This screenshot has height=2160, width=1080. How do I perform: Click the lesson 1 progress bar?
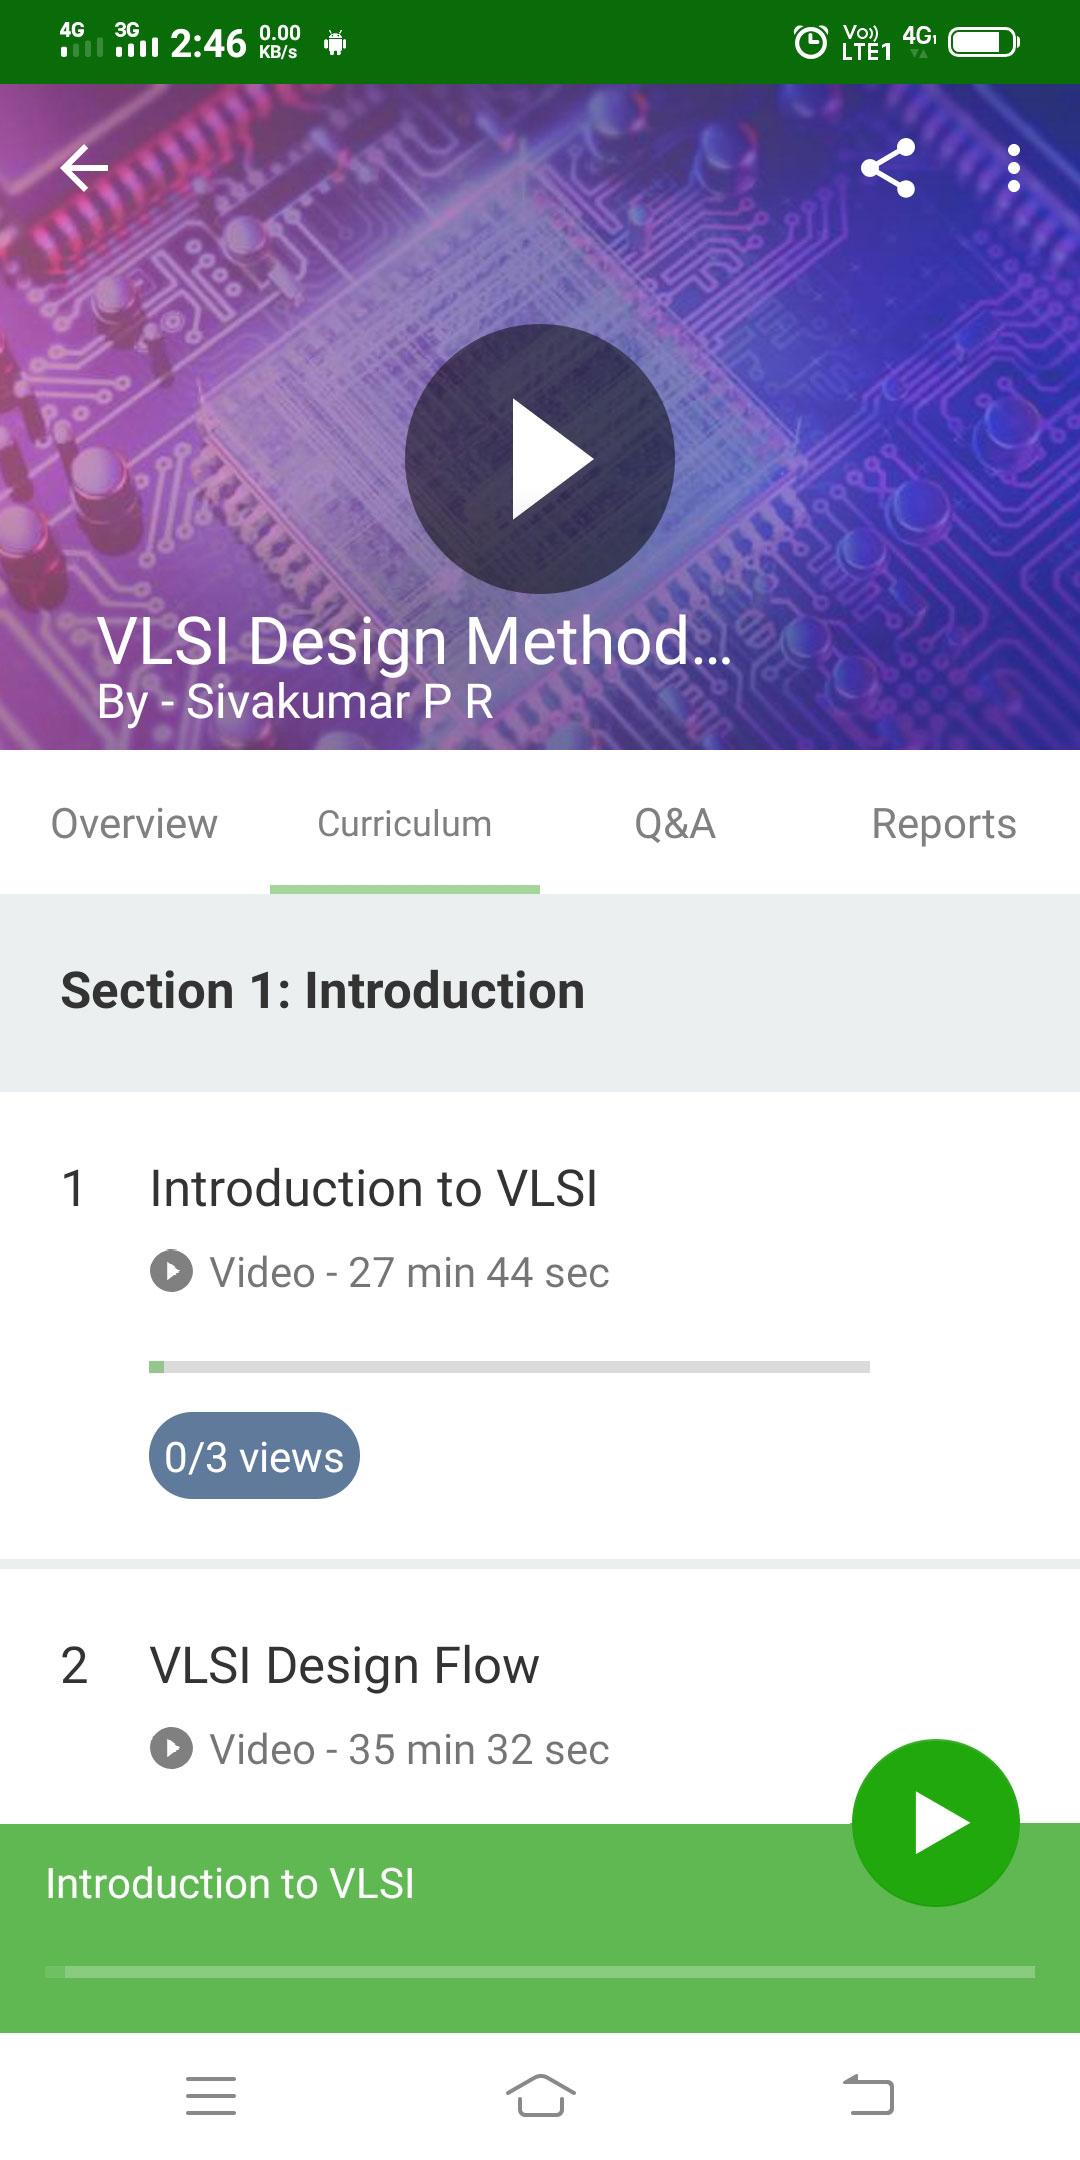click(x=509, y=1367)
